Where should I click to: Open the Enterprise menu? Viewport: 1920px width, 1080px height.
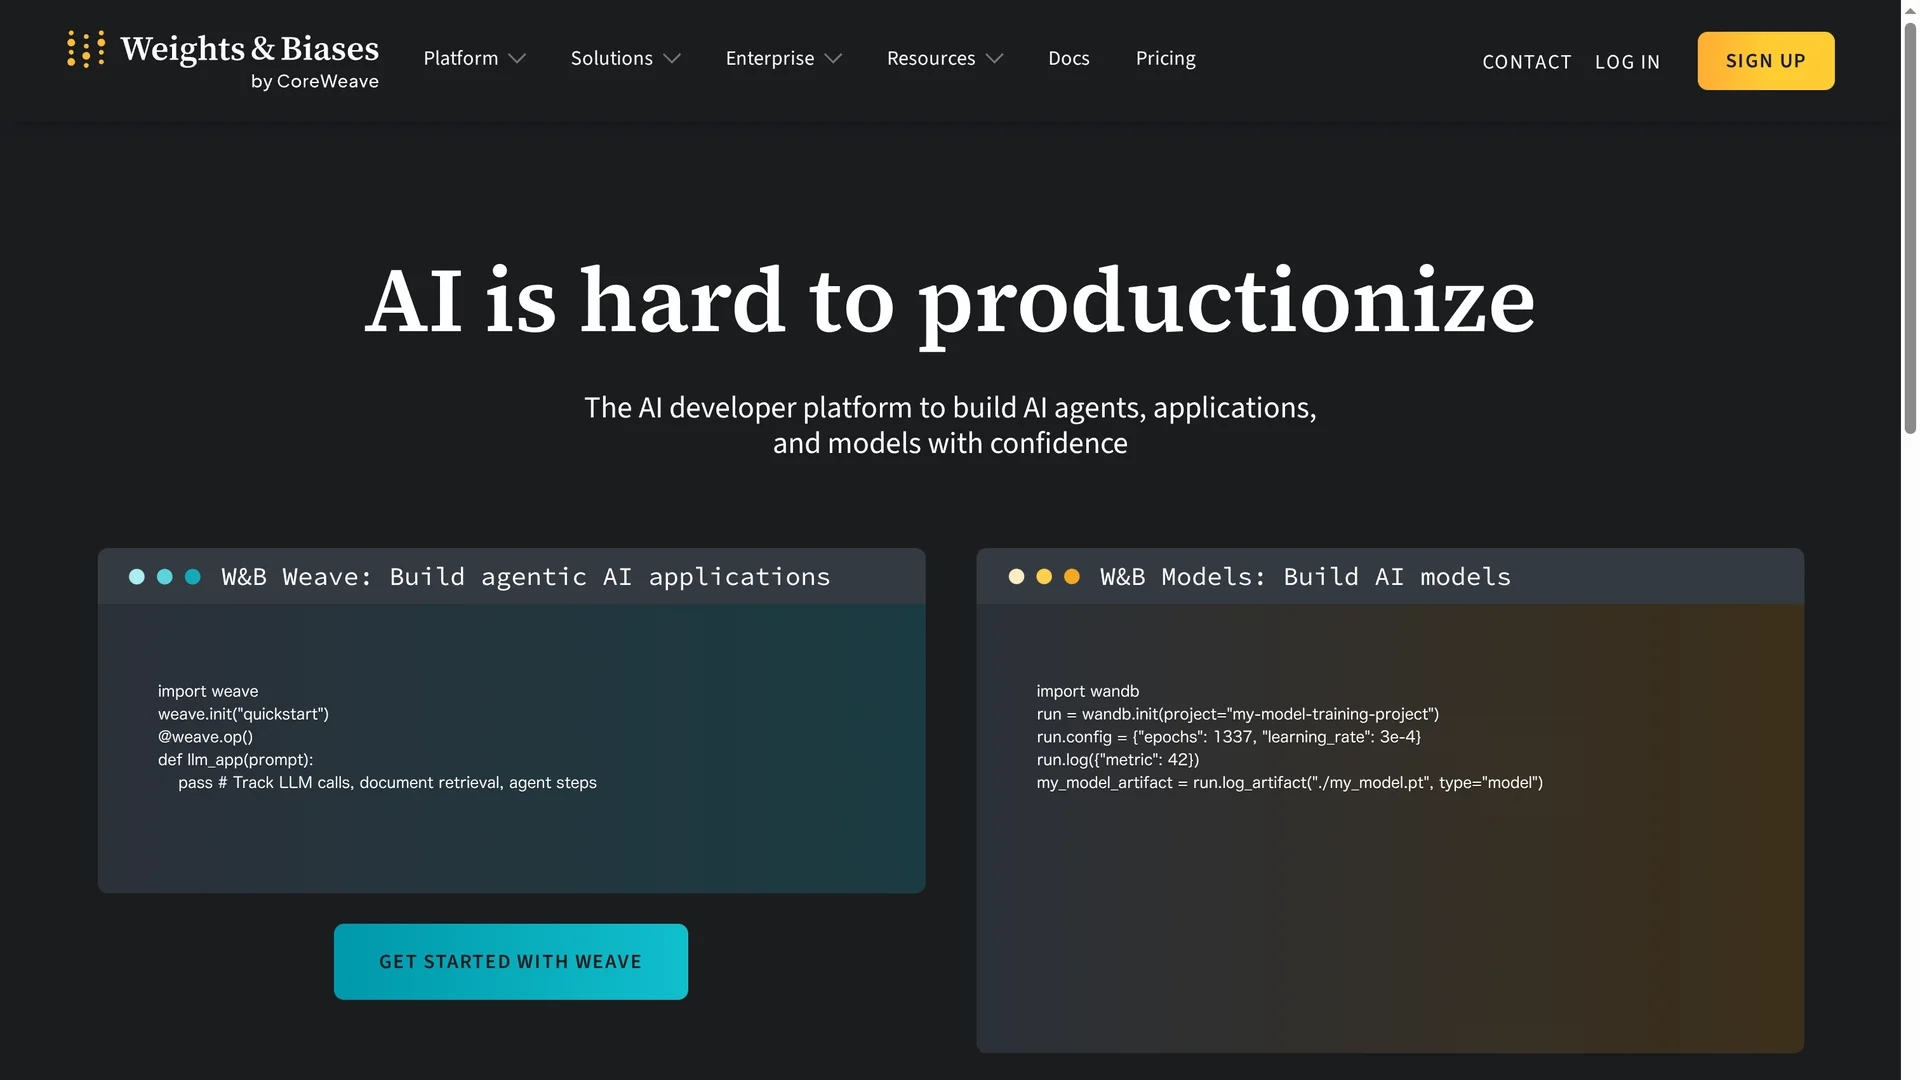(x=770, y=58)
